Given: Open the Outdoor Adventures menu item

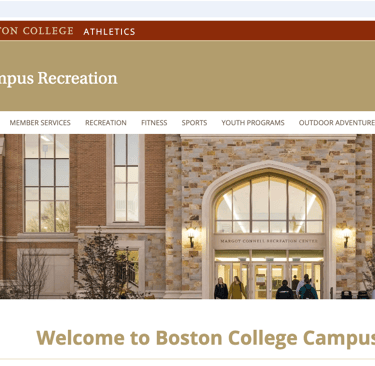Looking at the screenshot, I should coord(337,123).
